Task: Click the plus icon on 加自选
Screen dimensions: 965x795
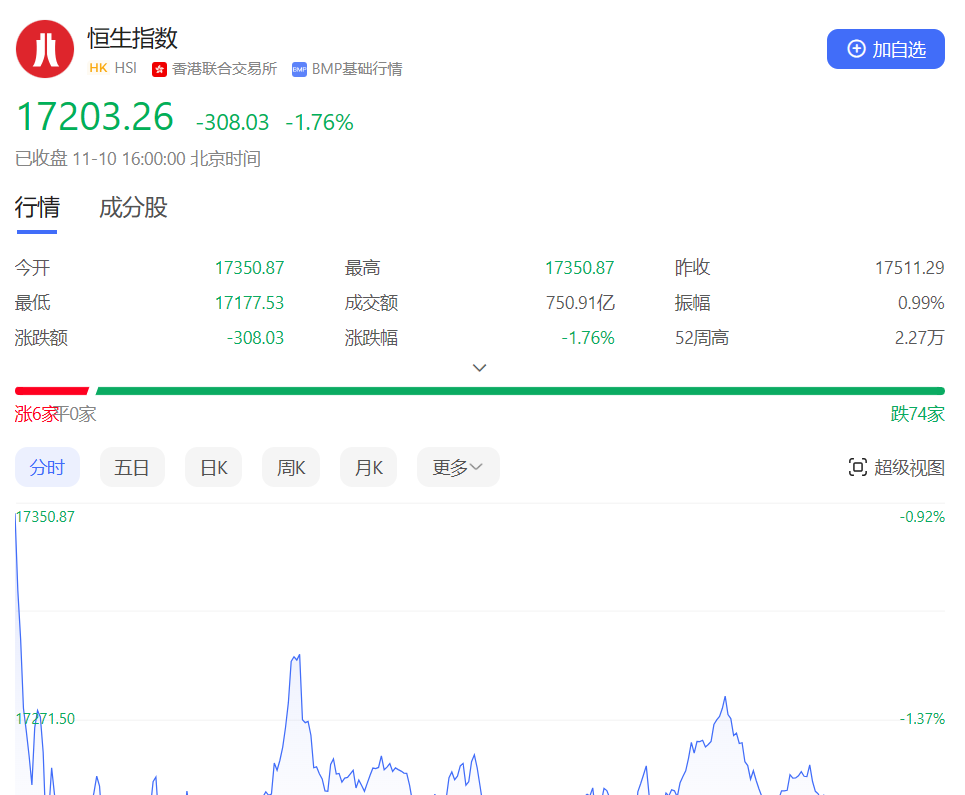Action: tap(856, 49)
